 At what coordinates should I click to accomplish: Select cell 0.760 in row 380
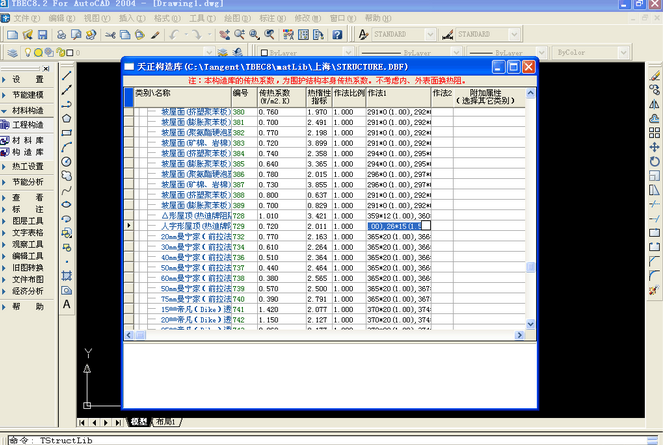tap(282, 112)
